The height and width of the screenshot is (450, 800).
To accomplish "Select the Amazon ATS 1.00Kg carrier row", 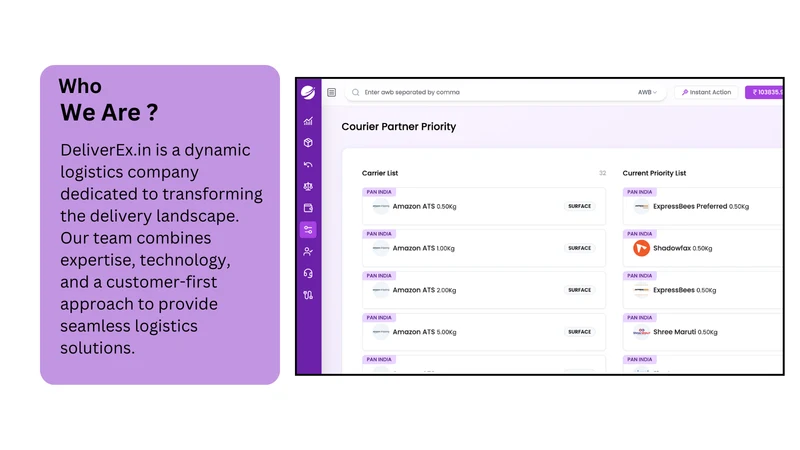I will pos(484,248).
